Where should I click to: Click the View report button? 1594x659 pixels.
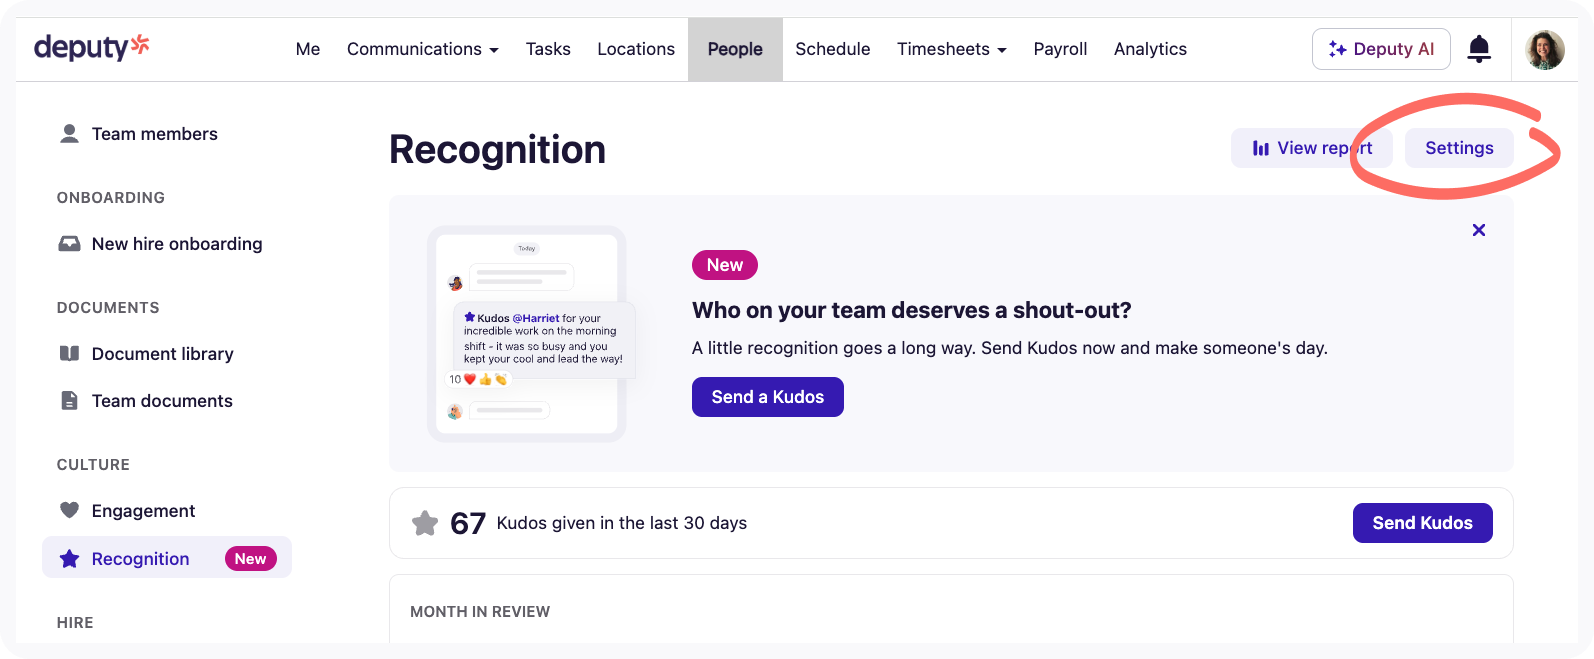click(1311, 148)
